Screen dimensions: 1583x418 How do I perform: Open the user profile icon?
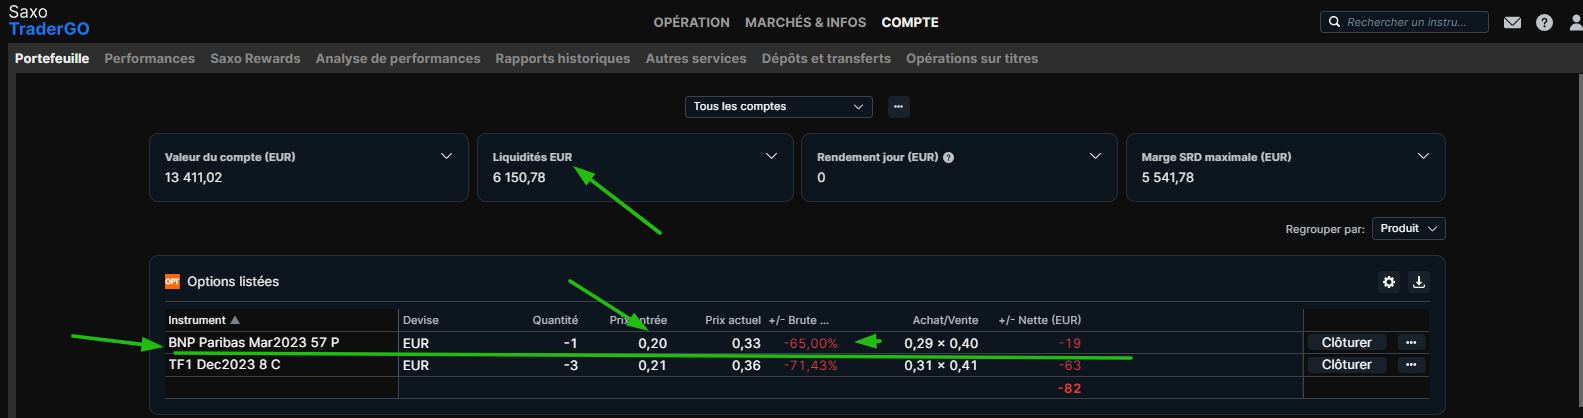1575,22
